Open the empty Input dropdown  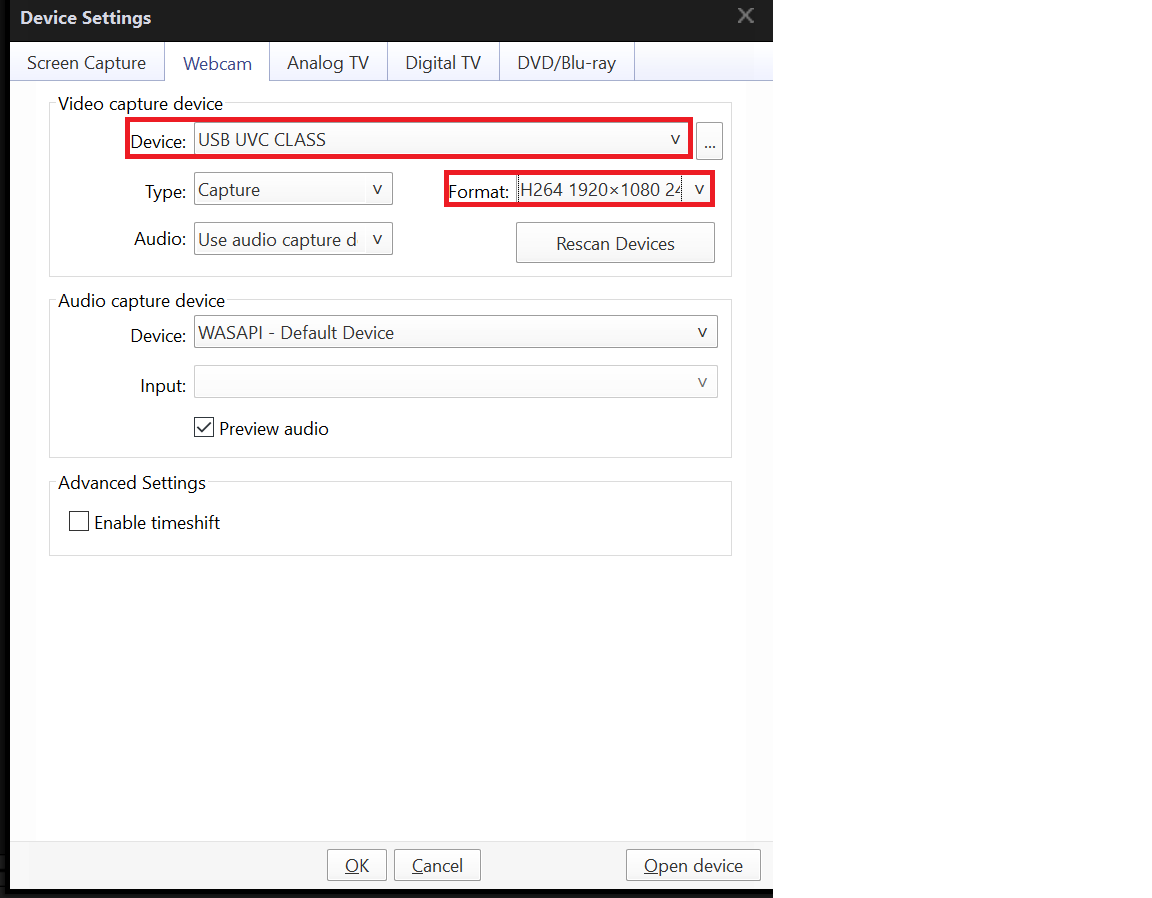(x=455, y=382)
